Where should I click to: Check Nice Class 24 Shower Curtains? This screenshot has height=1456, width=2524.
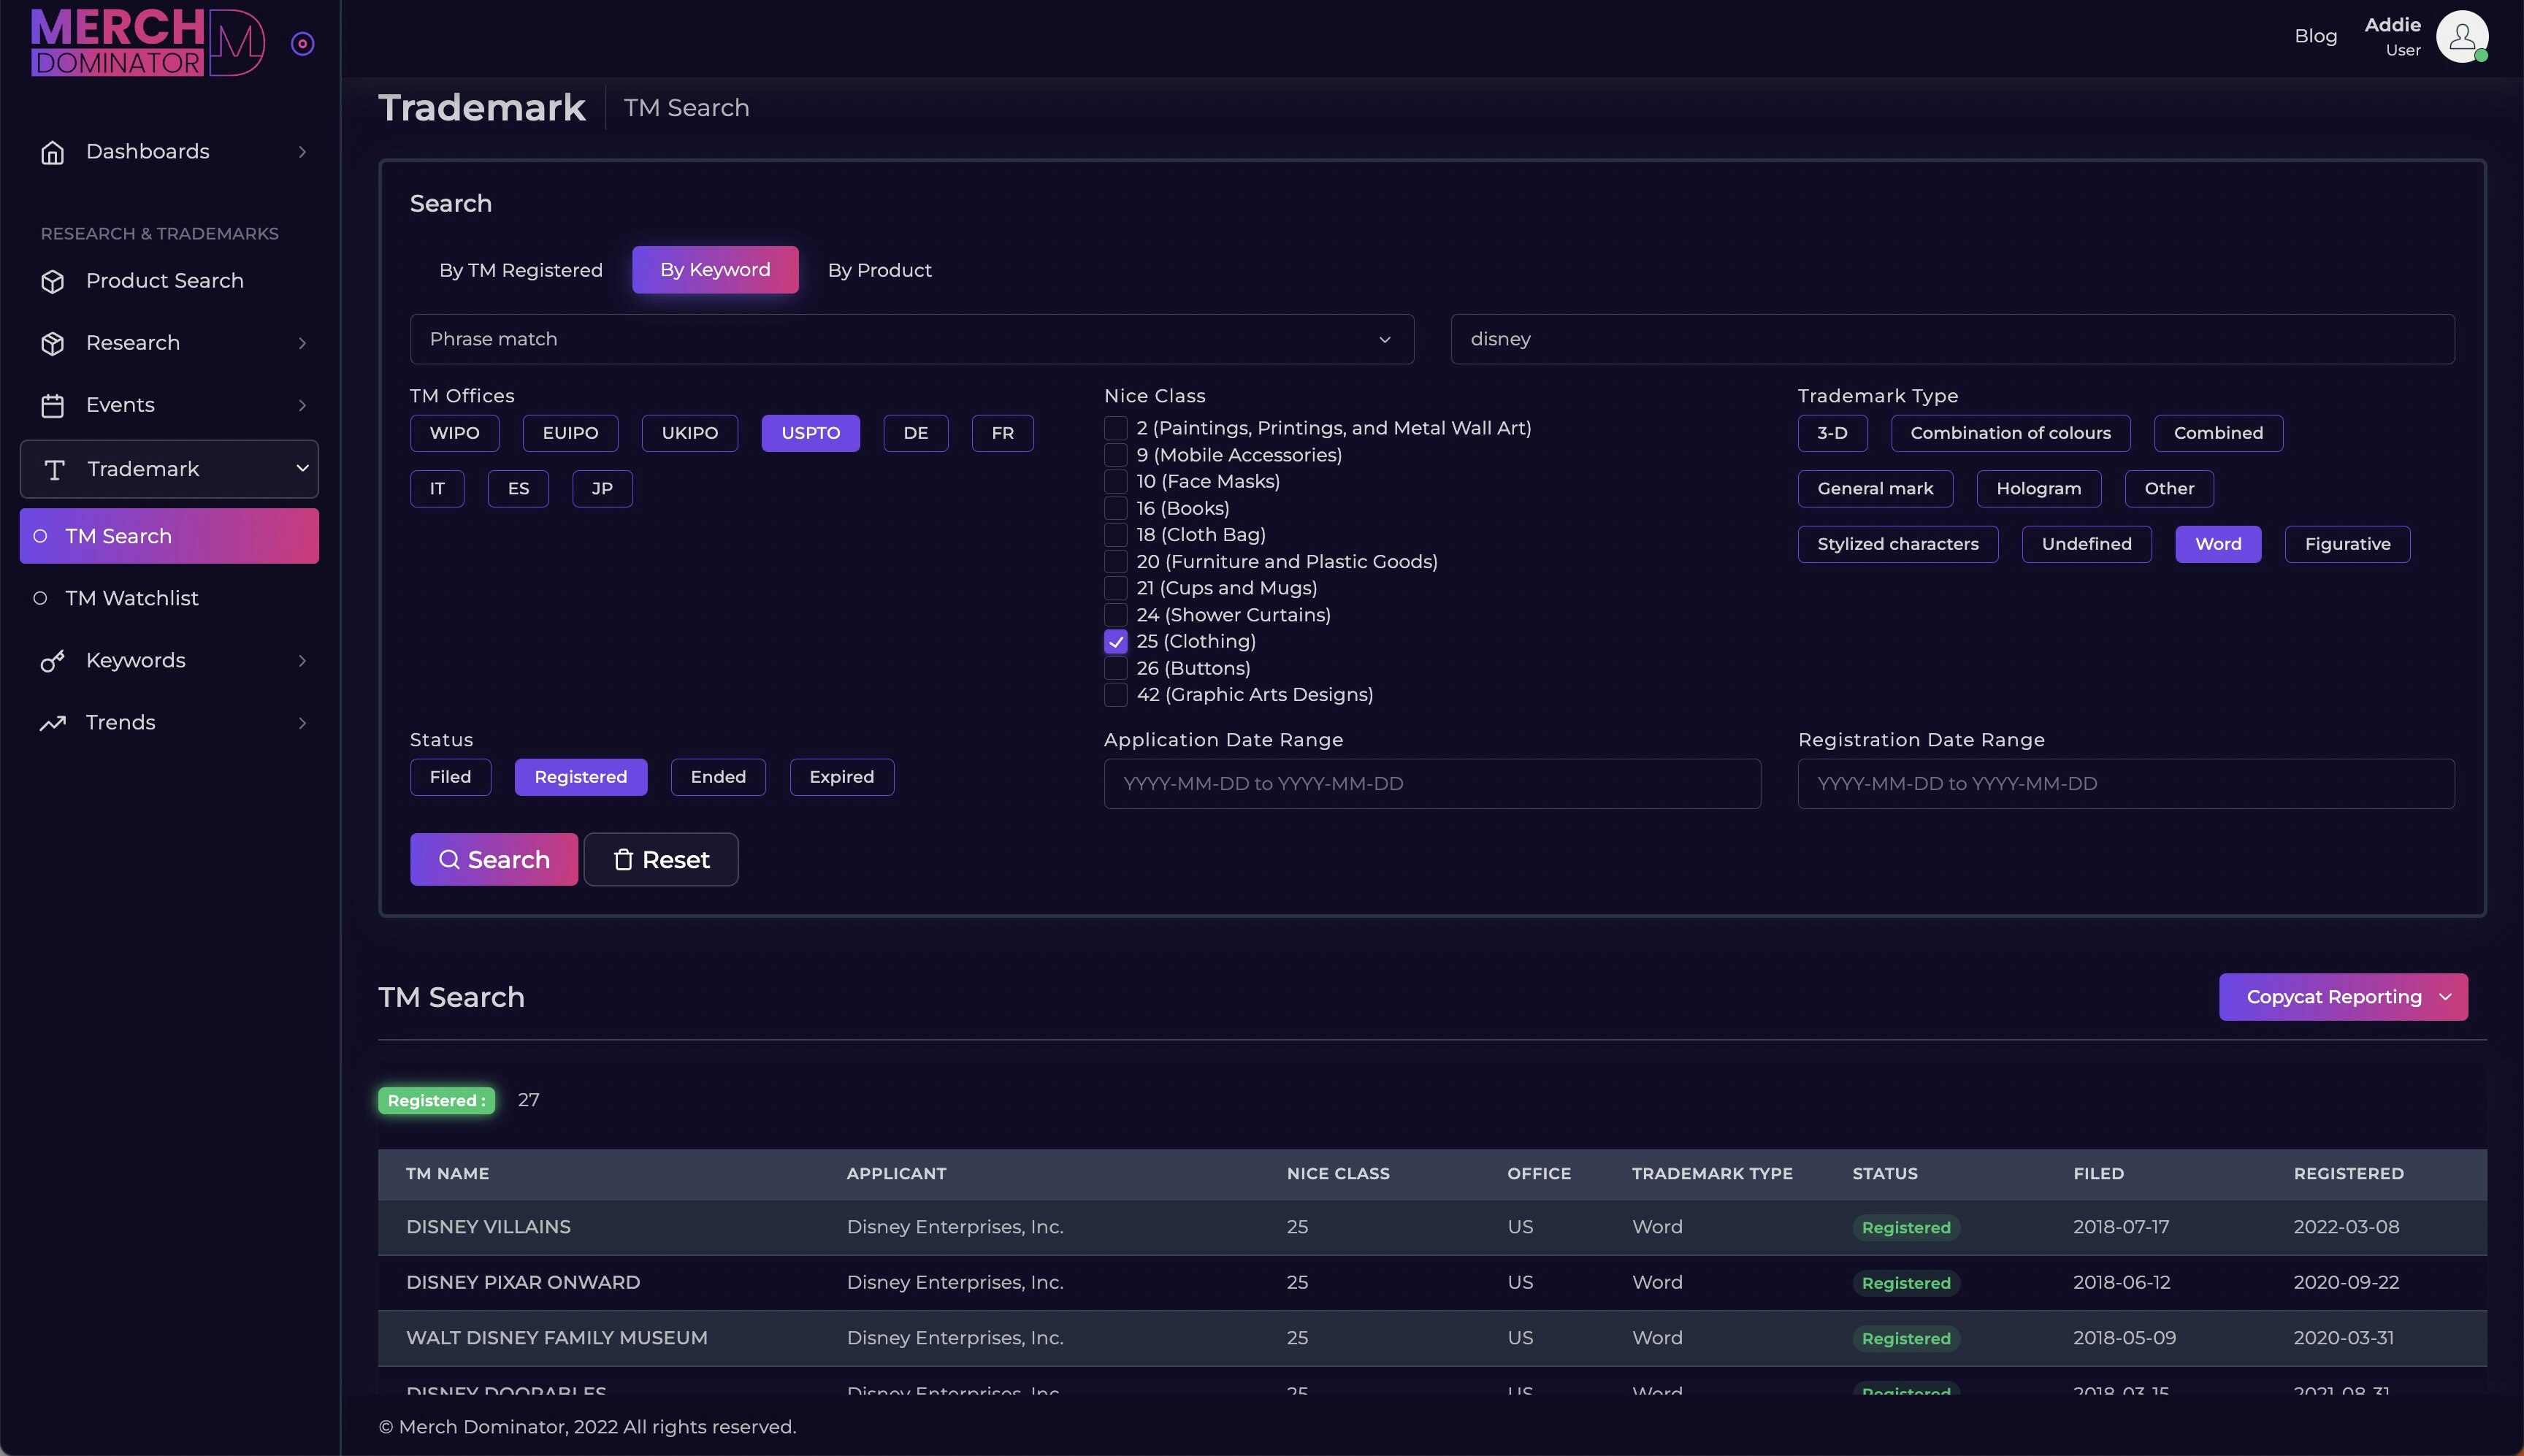tap(1115, 615)
